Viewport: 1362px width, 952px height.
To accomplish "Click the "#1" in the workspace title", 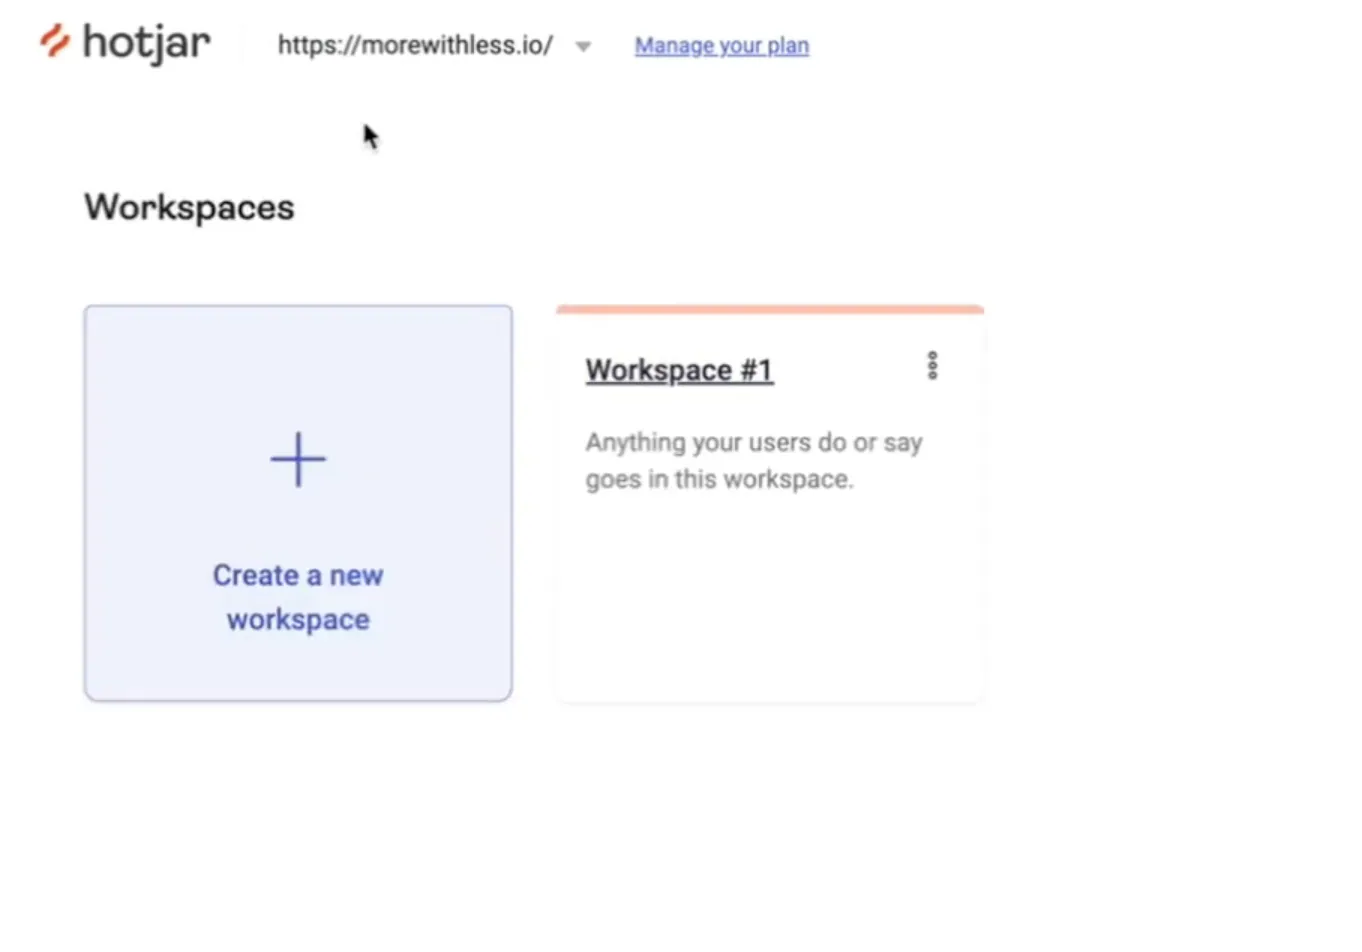I will (756, 370).
